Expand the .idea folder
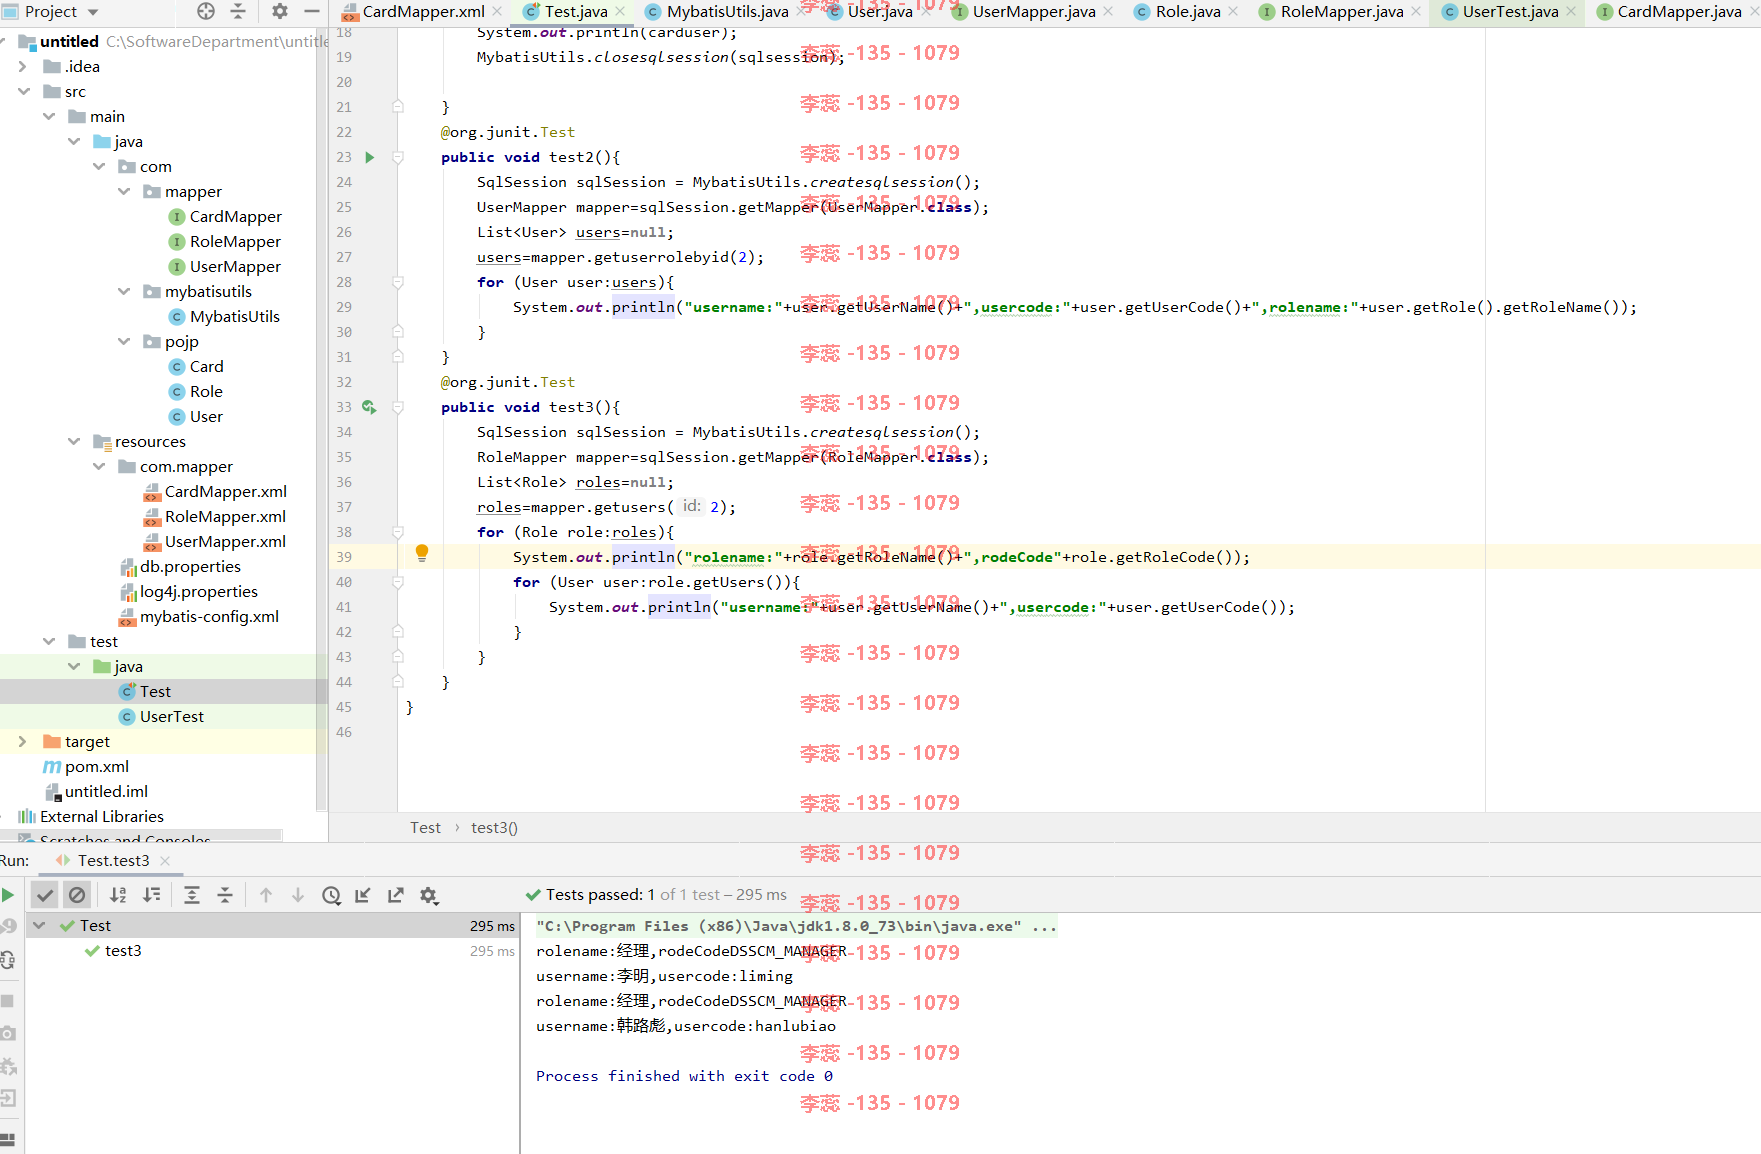1761x1154 pixels. [x=24, y=66]
